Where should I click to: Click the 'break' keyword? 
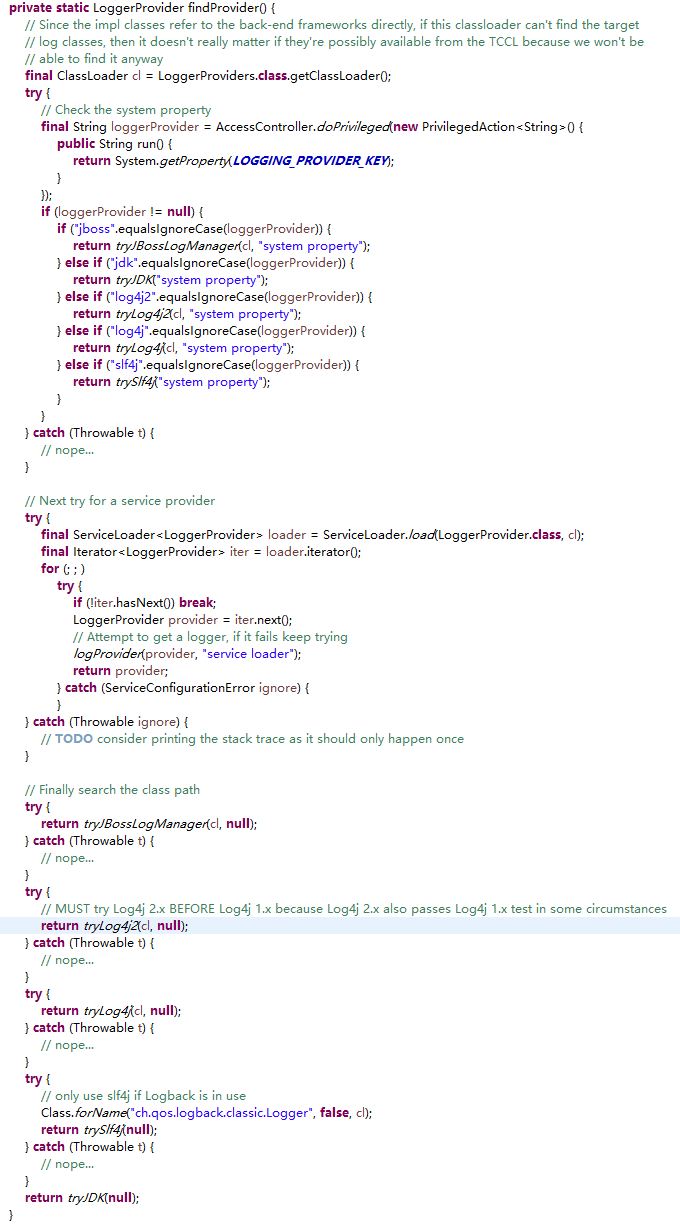pyautogui.click(x=196, y=603)
